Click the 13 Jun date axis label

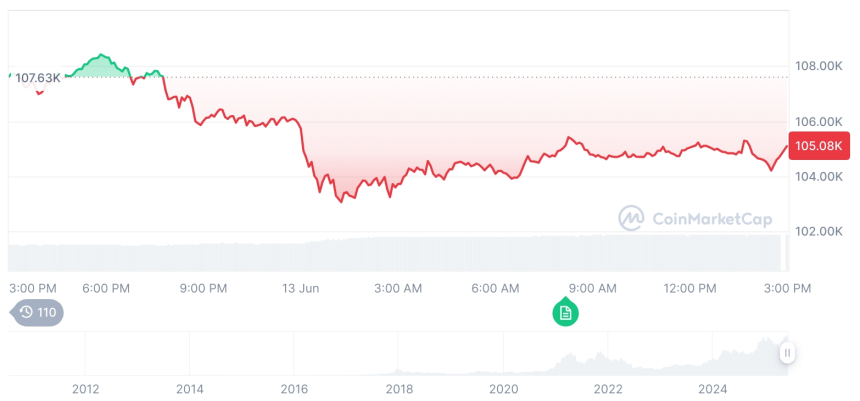point(301,288)
